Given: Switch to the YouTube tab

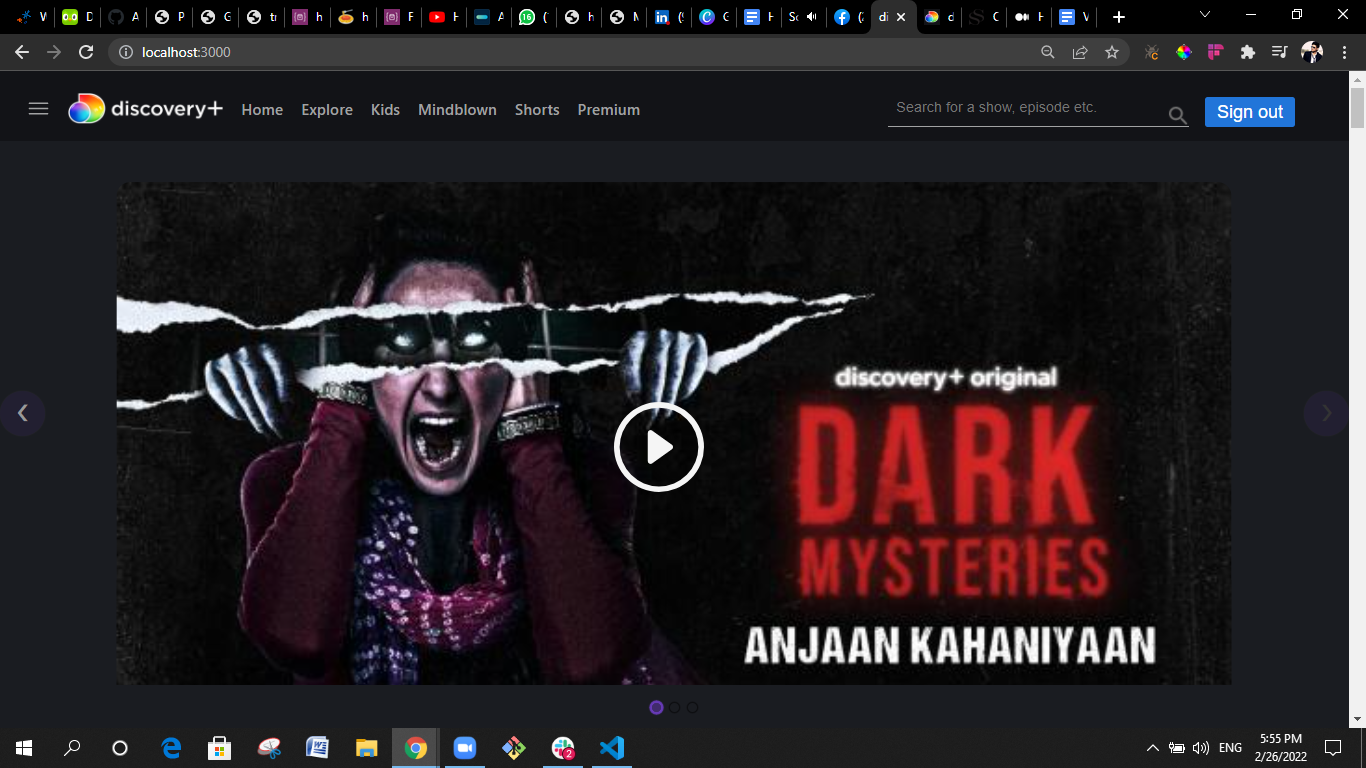Looking at the screenshot, I should [444, 17].
